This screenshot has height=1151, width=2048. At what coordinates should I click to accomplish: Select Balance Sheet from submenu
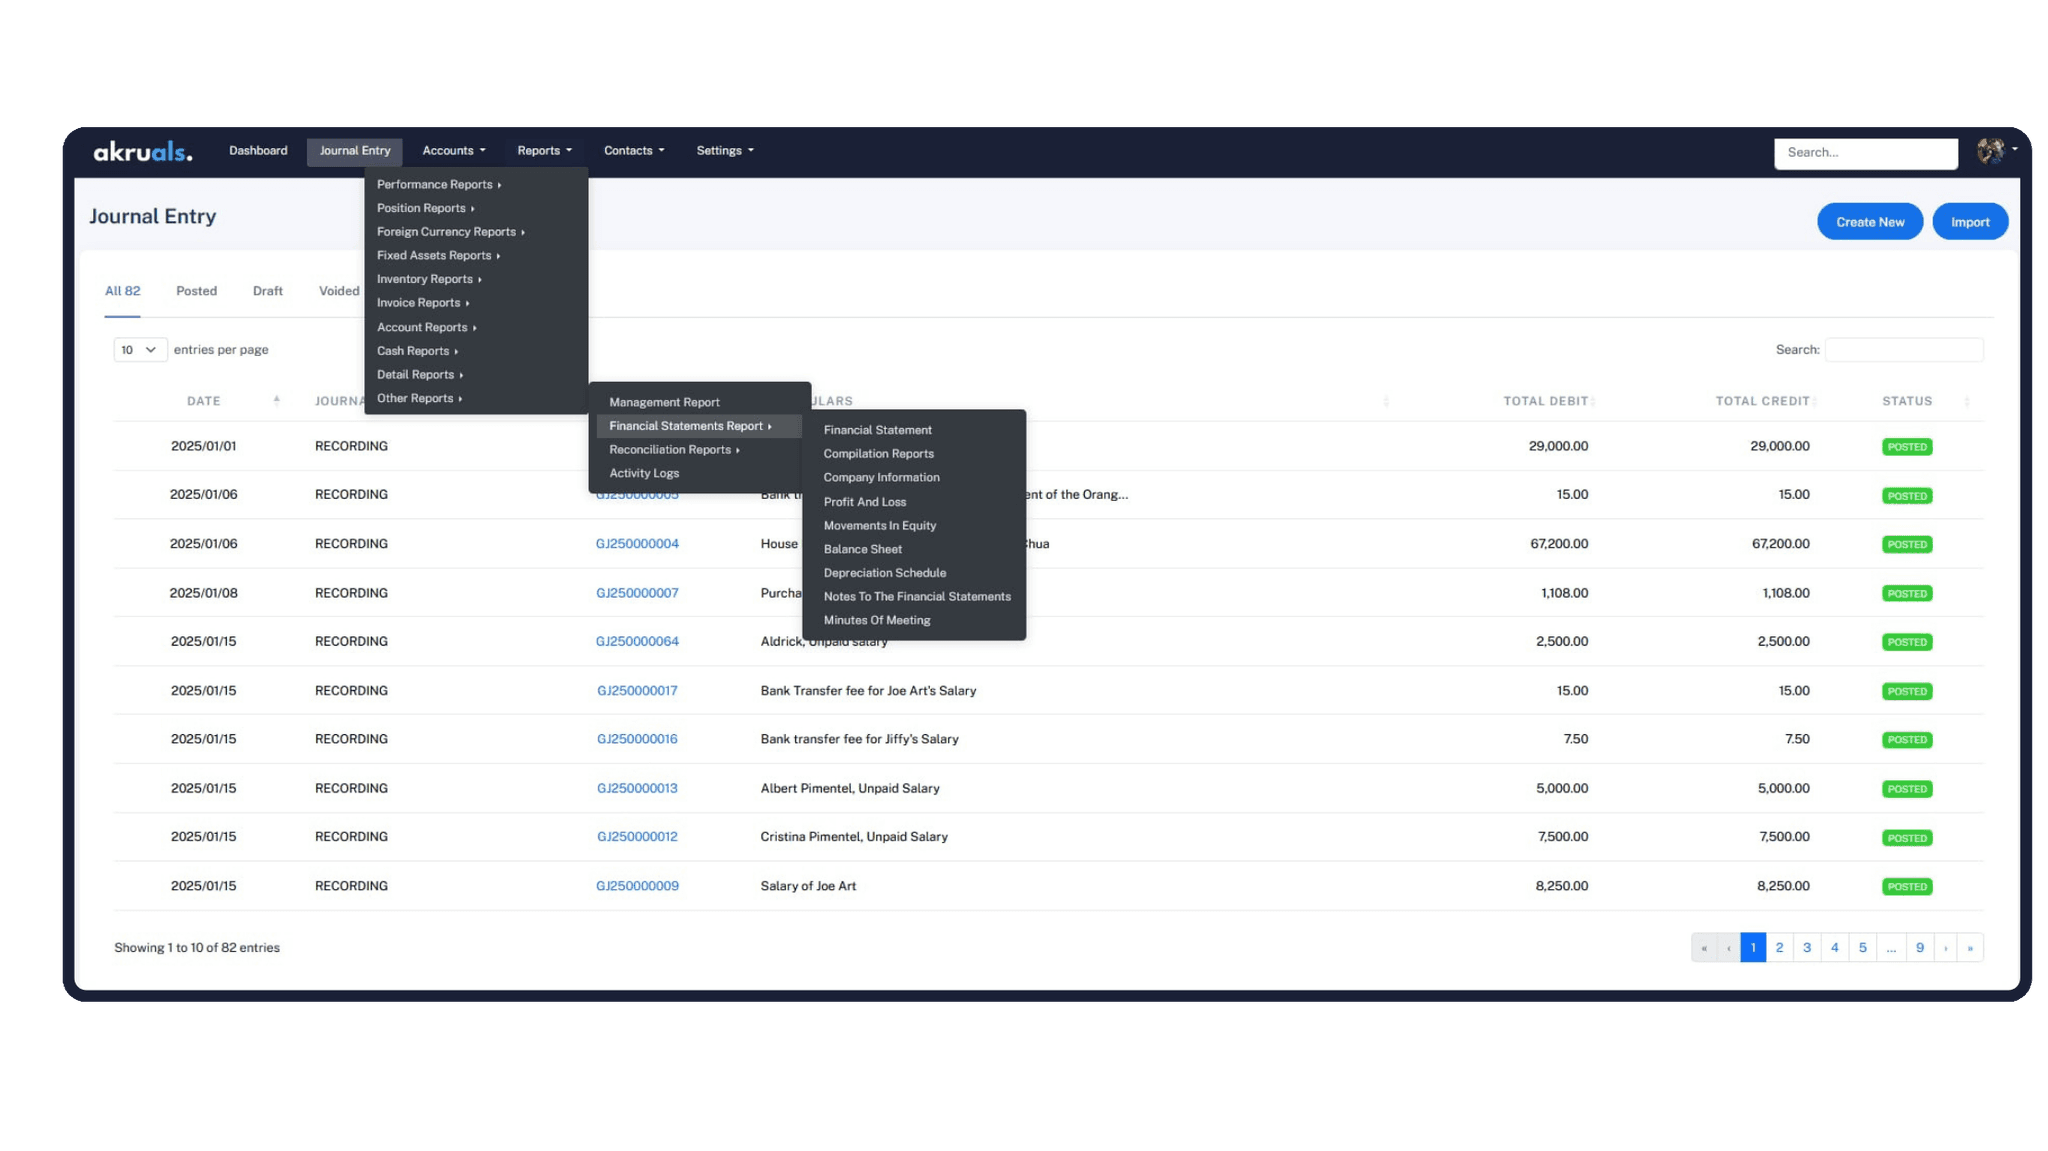pos(862,549)
